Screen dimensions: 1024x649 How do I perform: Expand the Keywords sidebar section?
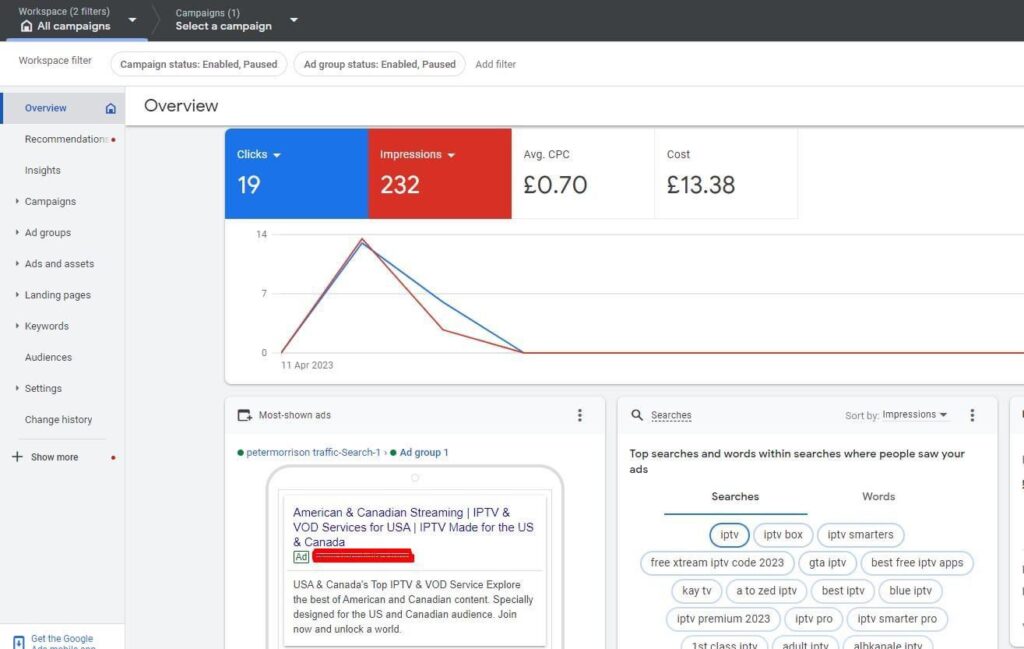tap(17, 326)
